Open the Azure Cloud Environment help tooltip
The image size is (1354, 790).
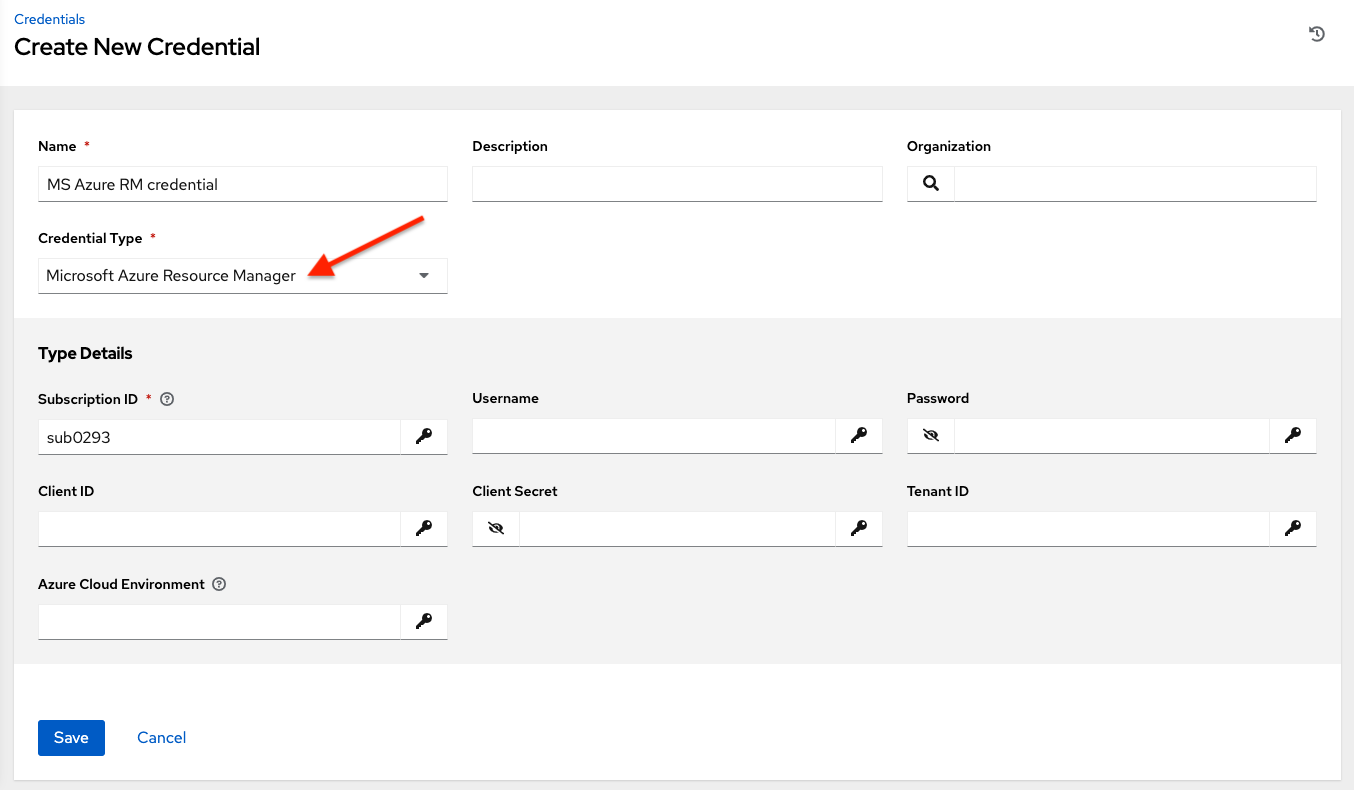point(218,584)
